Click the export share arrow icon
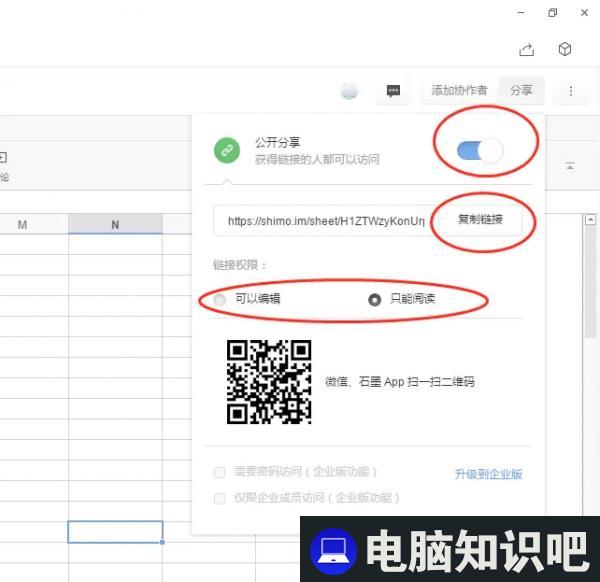 [527, 49]
